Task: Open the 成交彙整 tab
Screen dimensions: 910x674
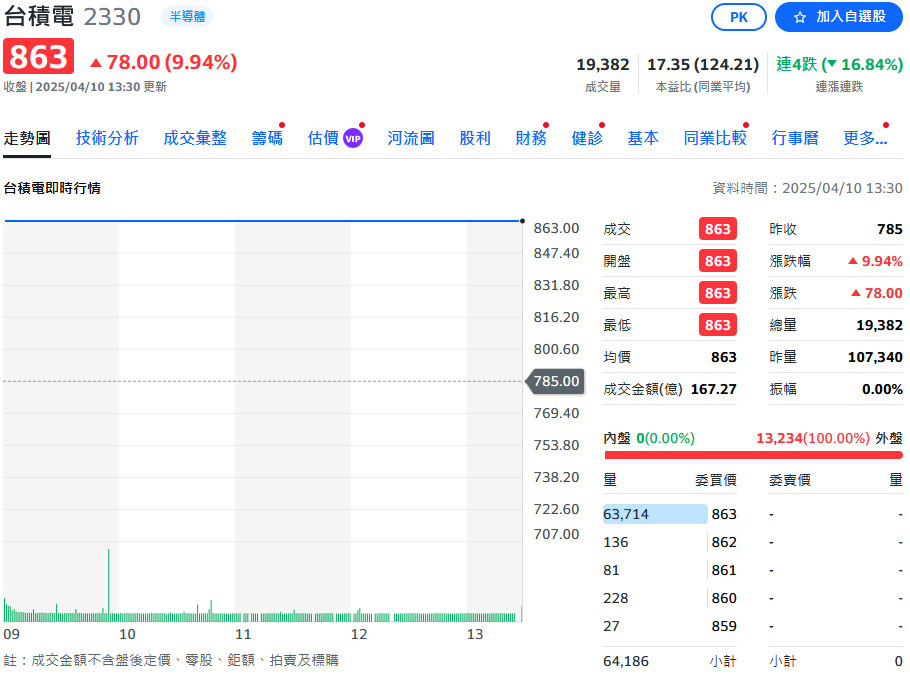Action: click(x=195, y=138)
